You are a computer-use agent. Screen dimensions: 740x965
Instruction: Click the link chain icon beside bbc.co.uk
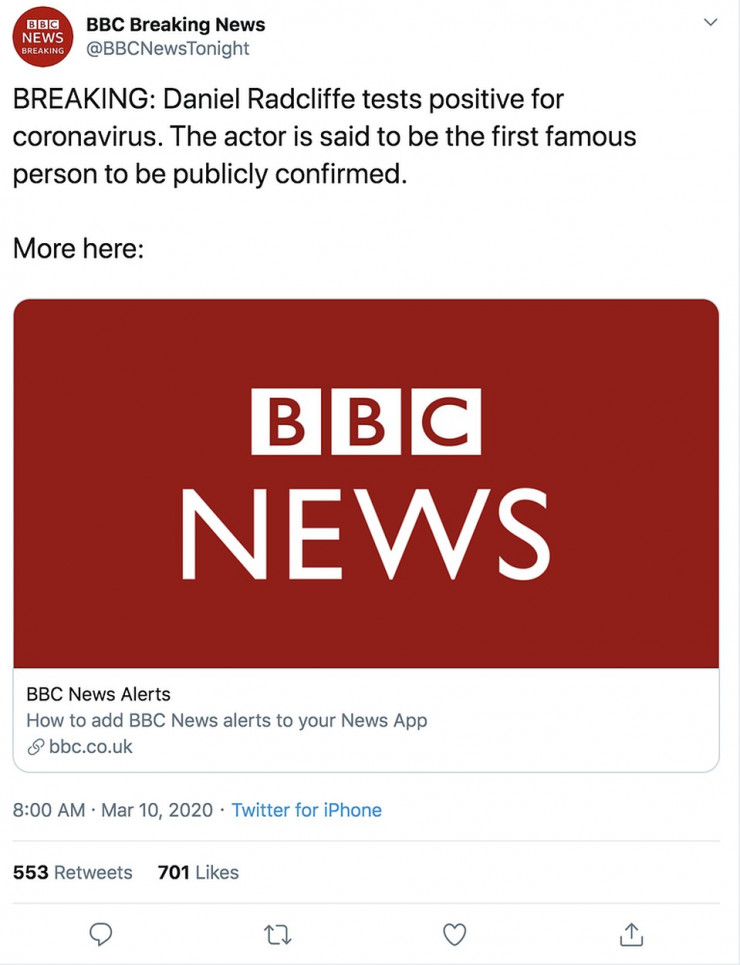click(36, 747)
